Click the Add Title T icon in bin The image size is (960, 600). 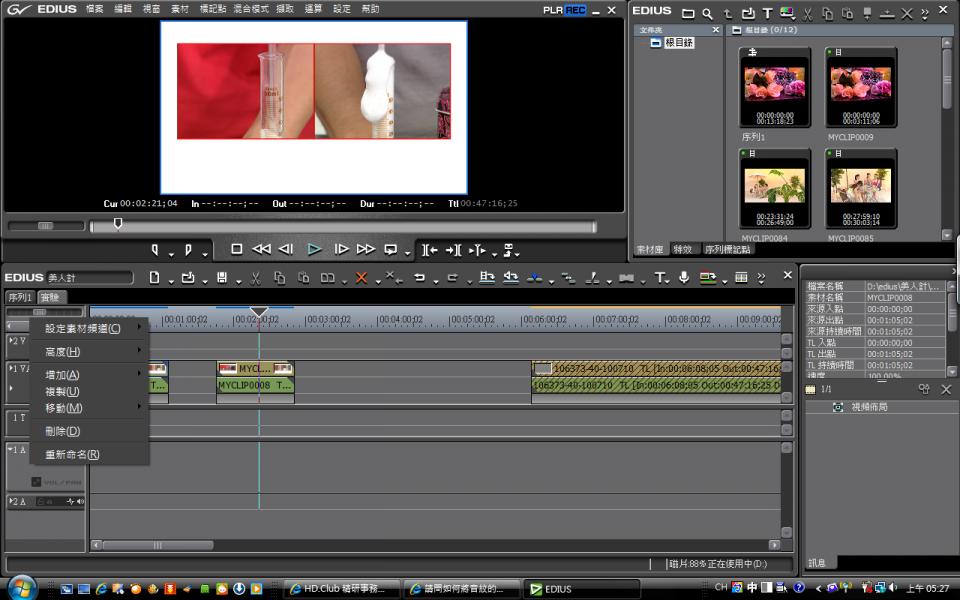(x=767, y=13)
